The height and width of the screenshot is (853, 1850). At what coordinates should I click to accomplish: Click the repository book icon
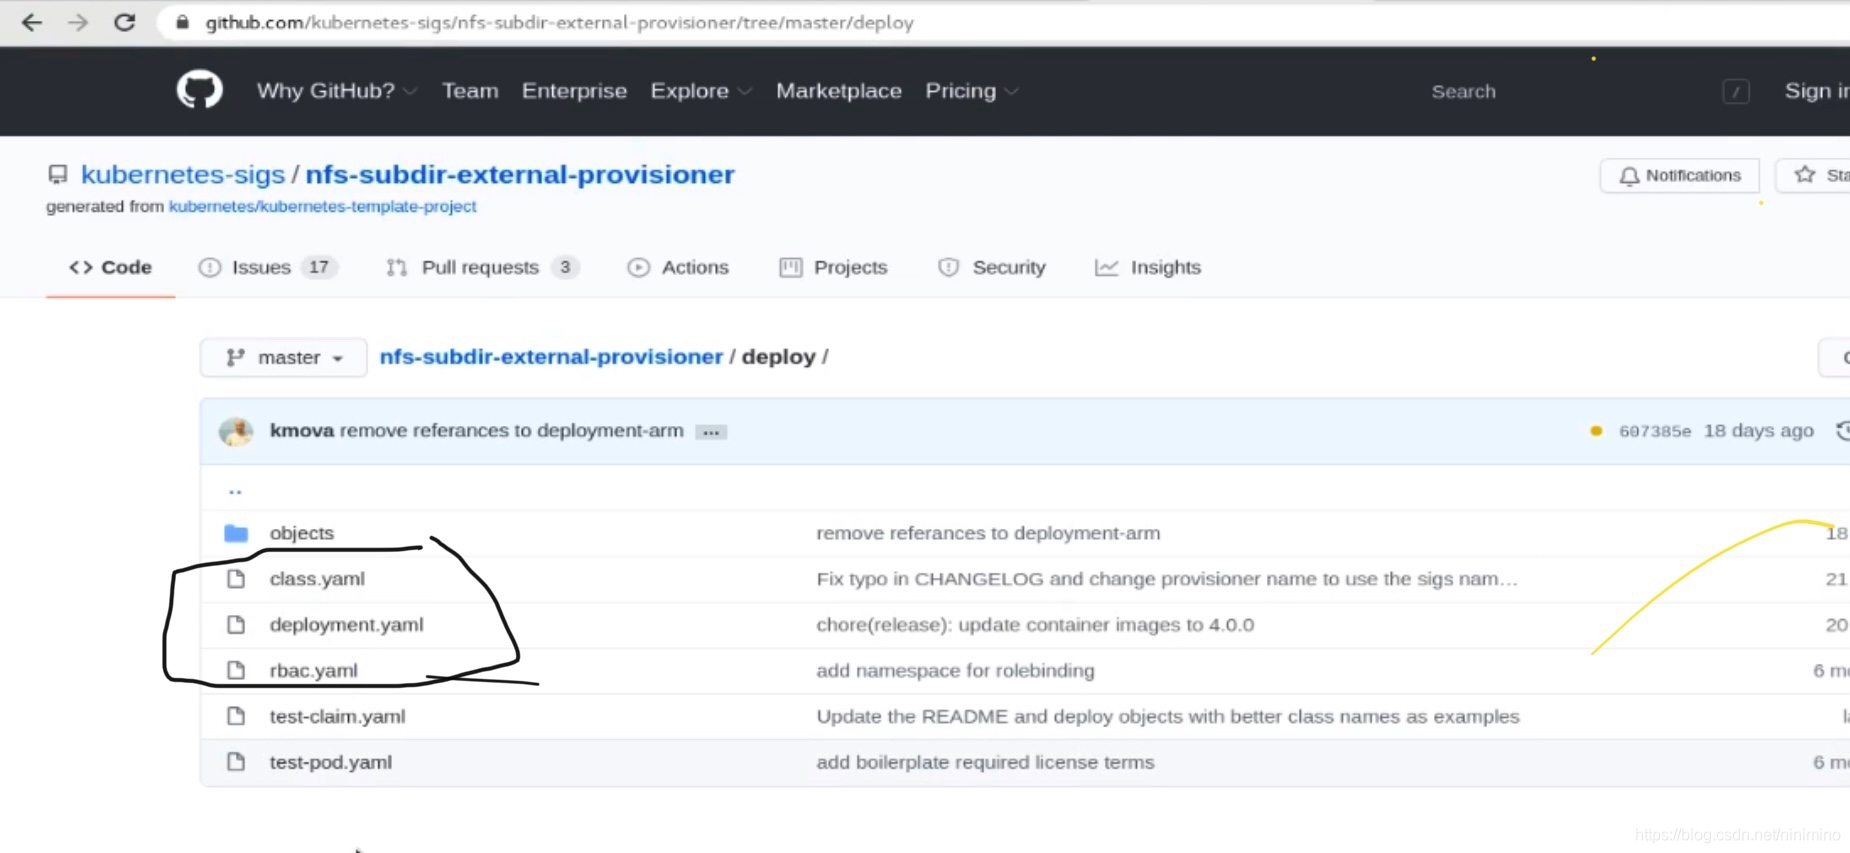[58, 175]
